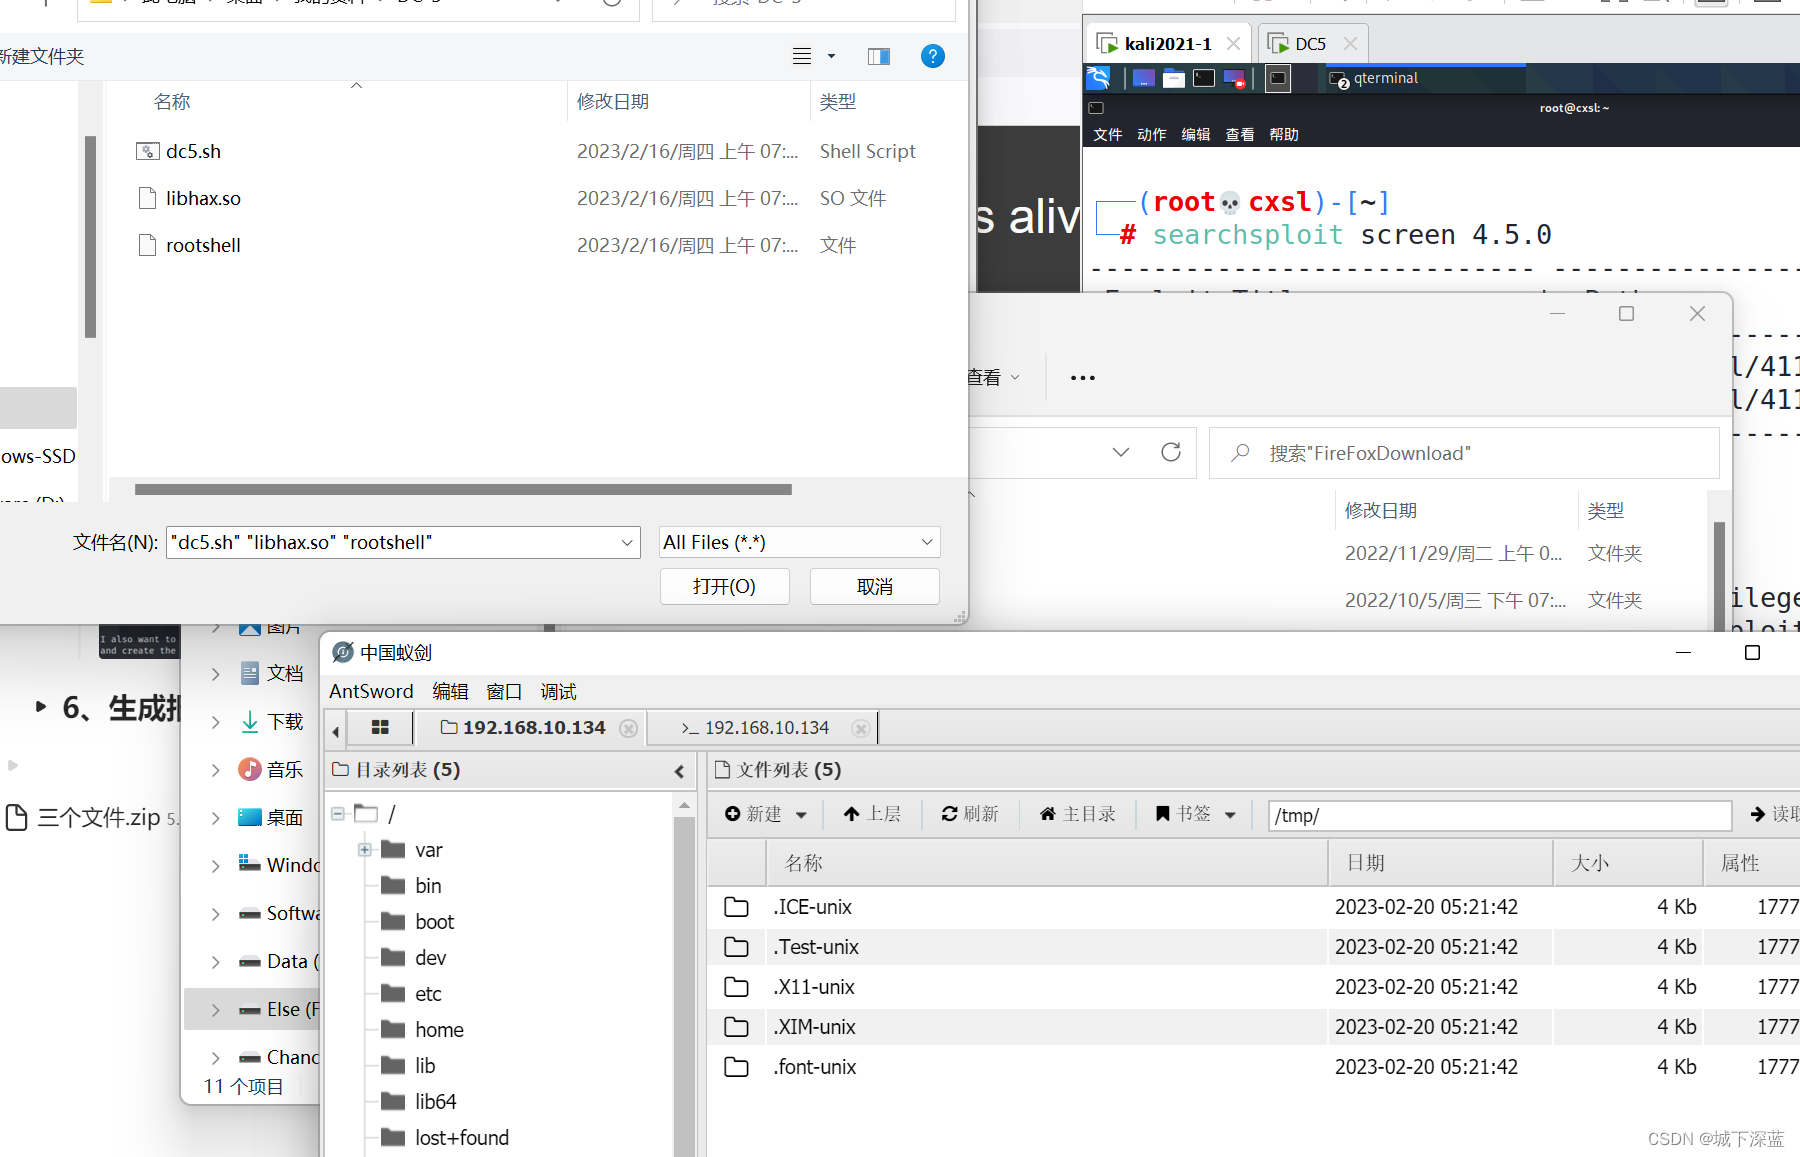This screenshot has height=1157, width=1800.
Task: Select the qterminal taskbar entry
Action: 1425,78
